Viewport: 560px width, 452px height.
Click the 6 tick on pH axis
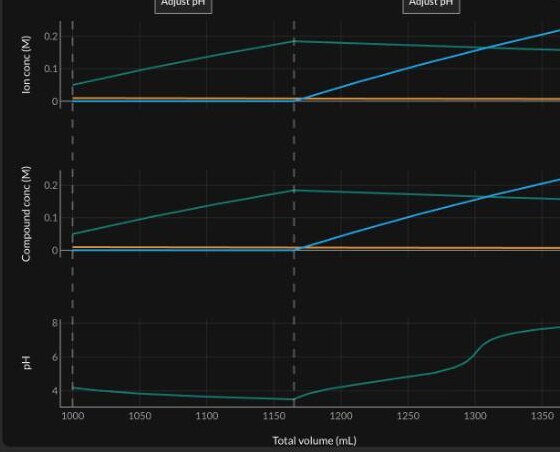pos(54,357)
